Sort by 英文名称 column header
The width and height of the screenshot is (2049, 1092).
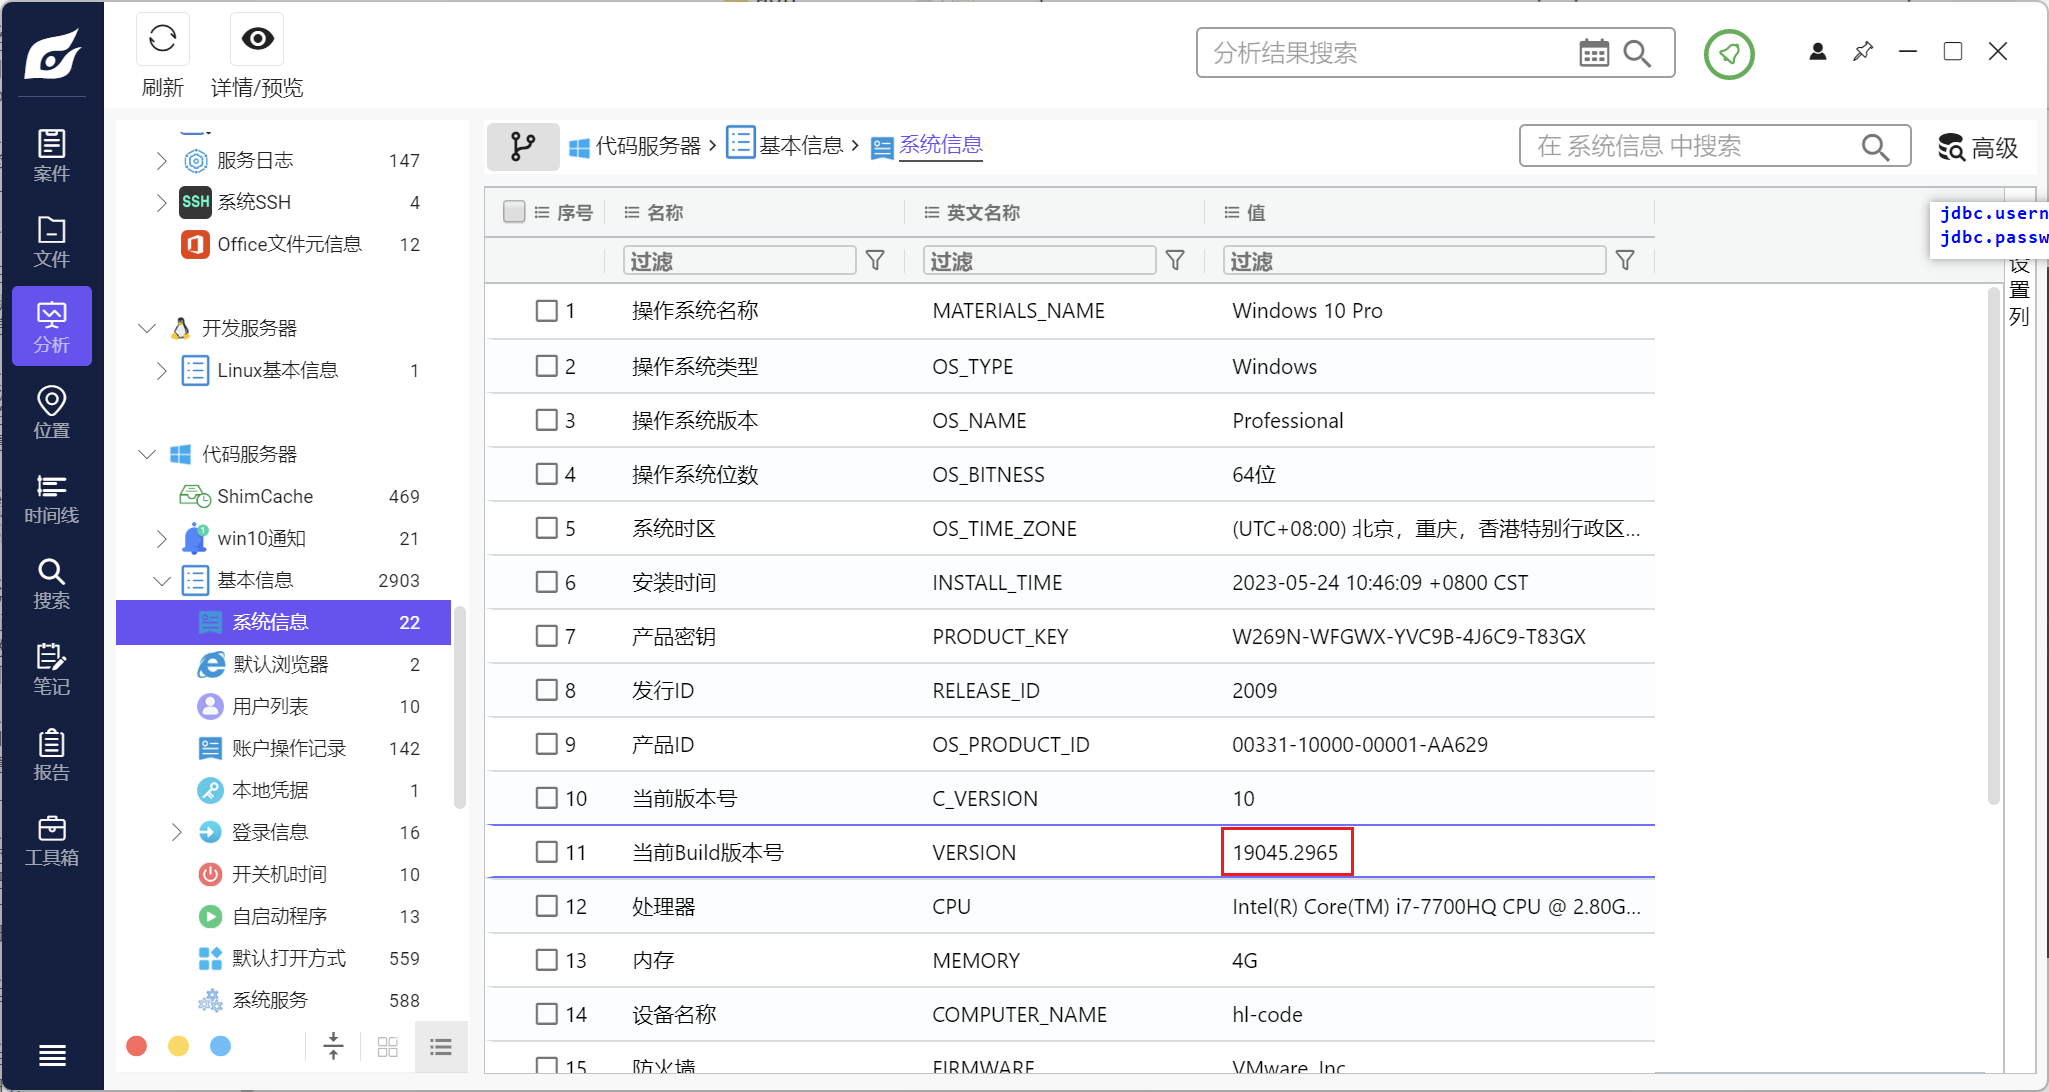(x=984, y=212)
